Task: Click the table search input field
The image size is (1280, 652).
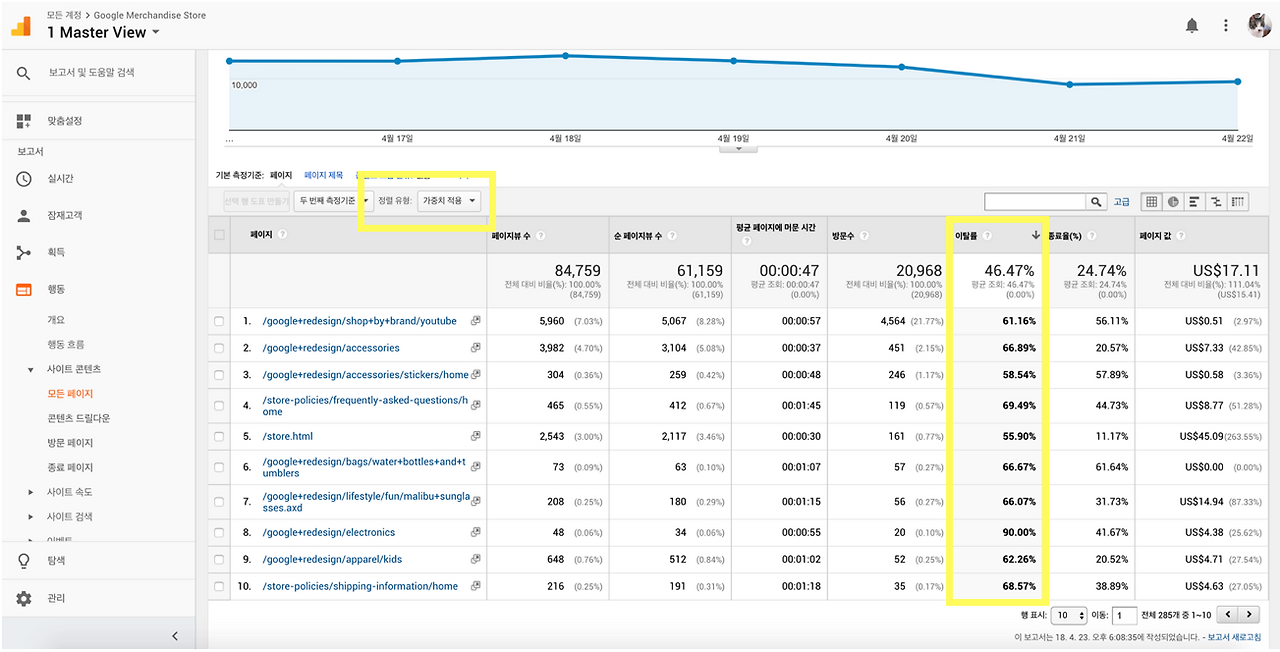Action: 1035,202
